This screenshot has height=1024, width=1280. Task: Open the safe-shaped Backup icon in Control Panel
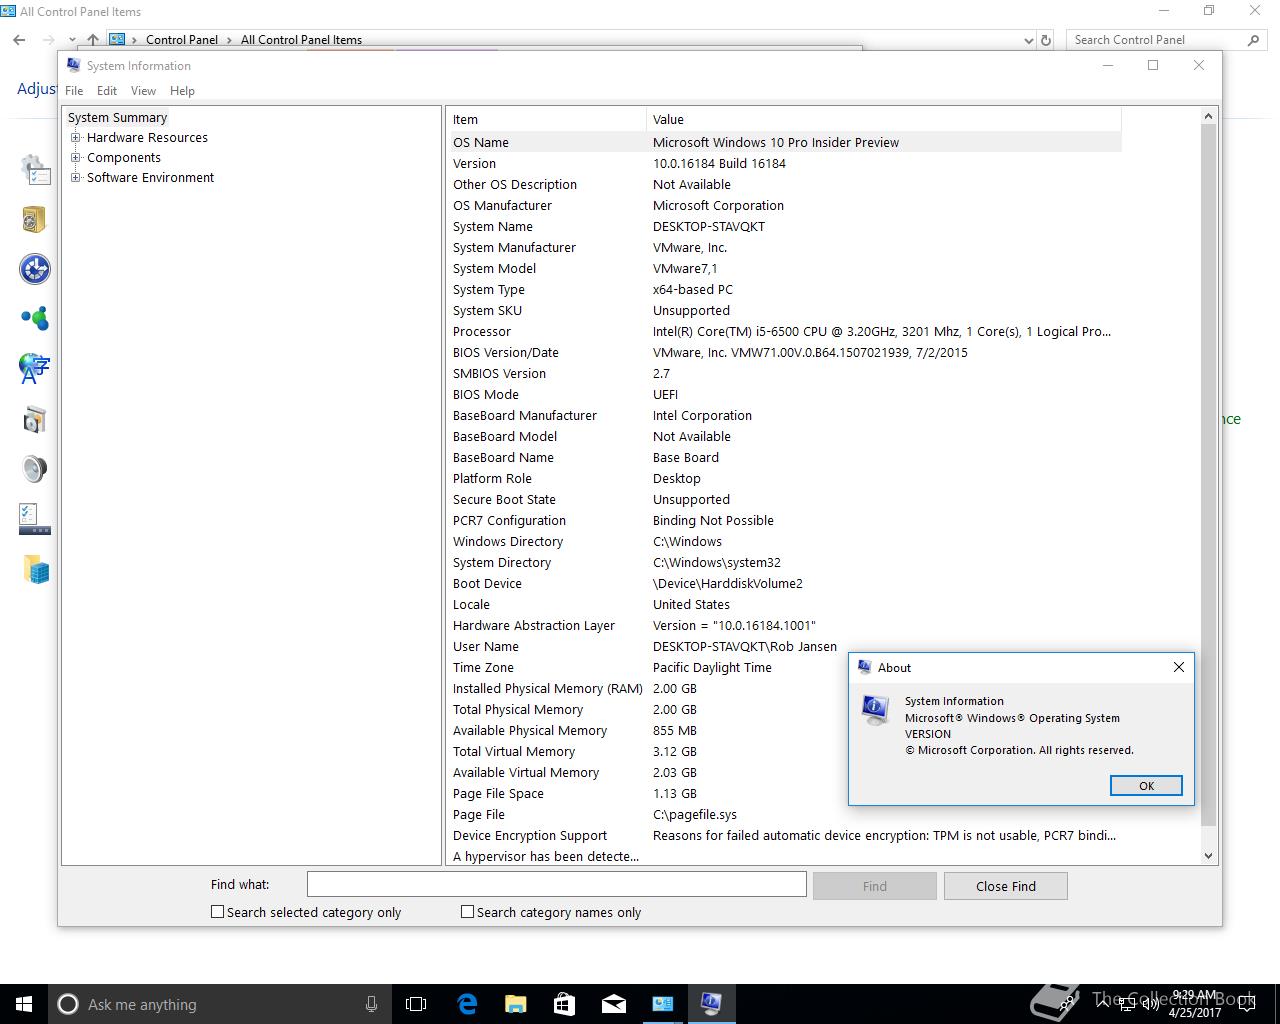(x=34, y=219)
